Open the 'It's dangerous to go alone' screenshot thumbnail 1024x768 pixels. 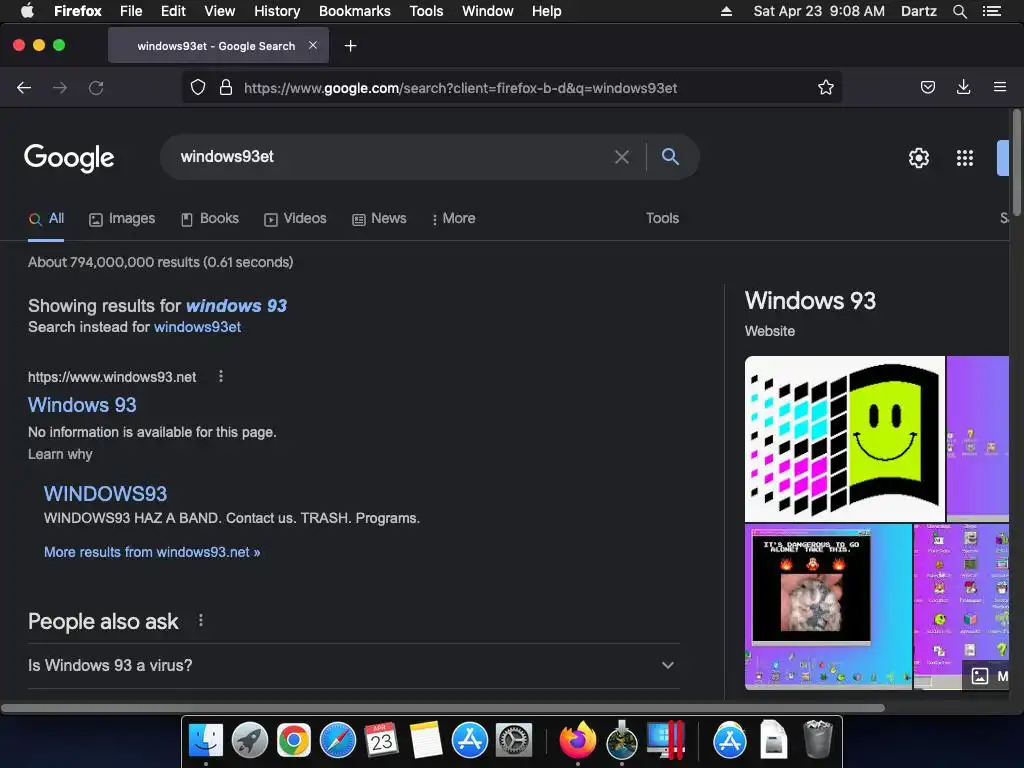point(828,607)
